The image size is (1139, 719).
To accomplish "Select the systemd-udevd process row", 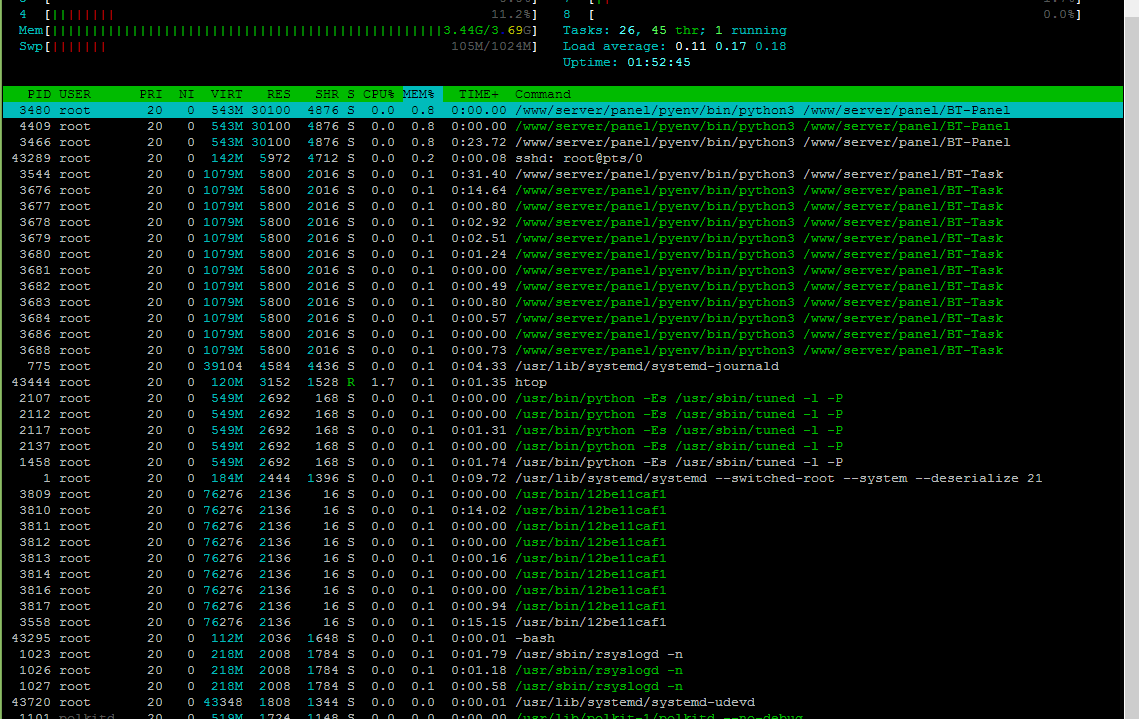I will point(563,702).
